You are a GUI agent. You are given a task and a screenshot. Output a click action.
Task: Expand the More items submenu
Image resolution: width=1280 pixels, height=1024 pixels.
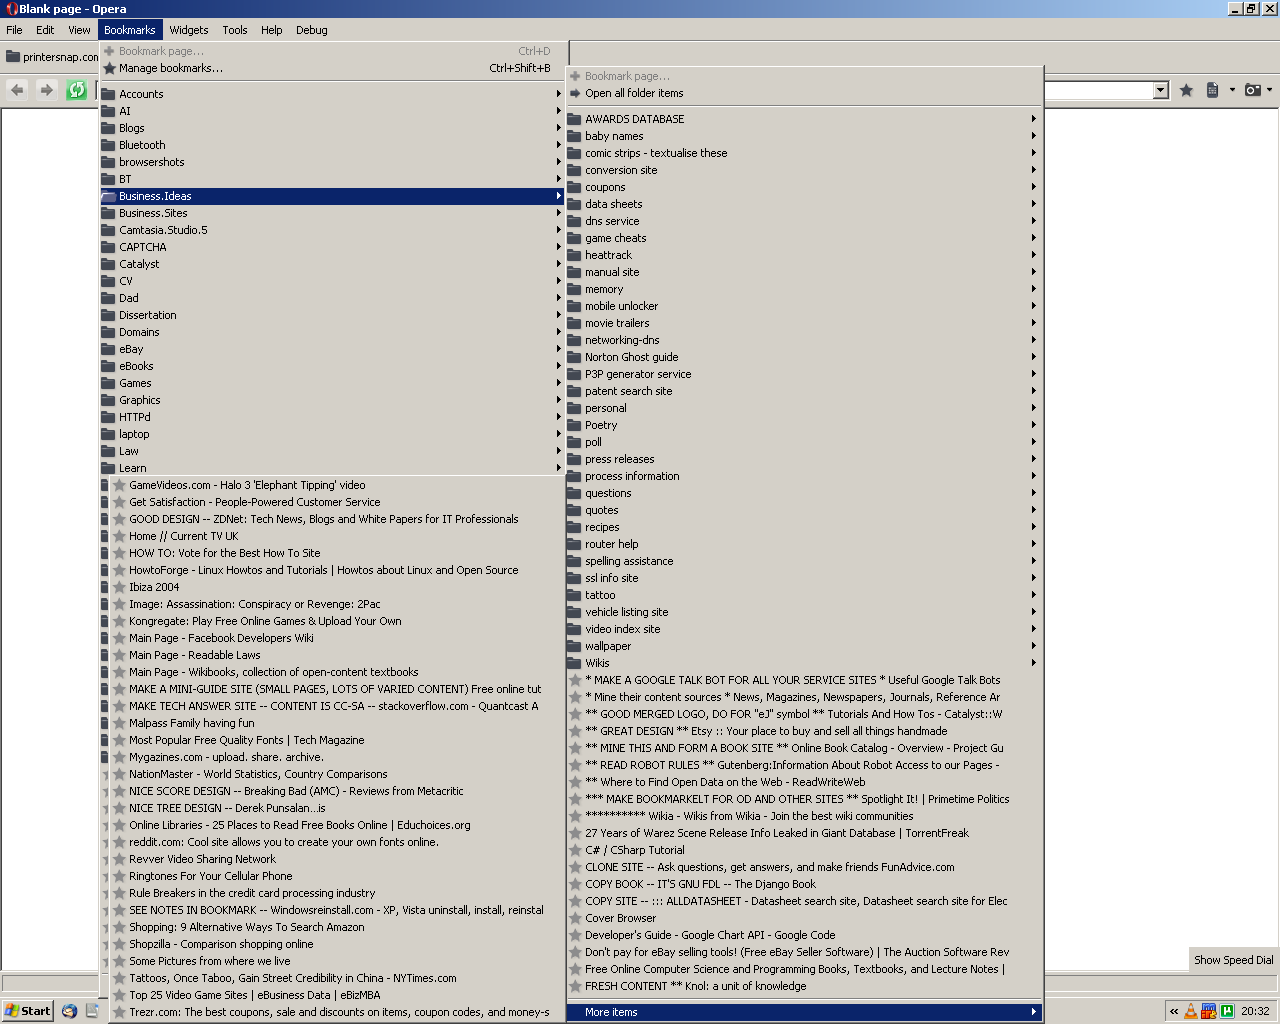point(804,1012)
